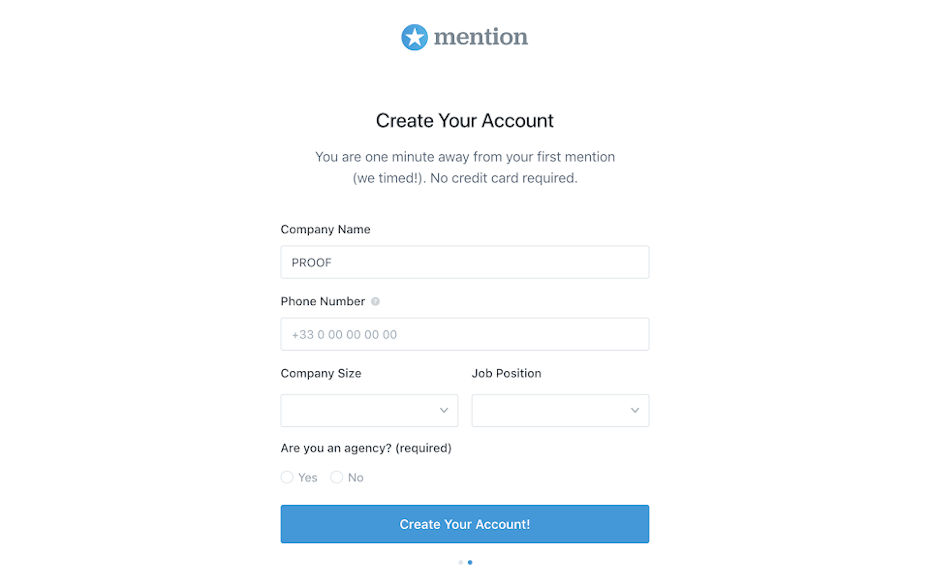Image resolution: width=930 pixels, height=588 pixels.
Task: Select the Yes radio button for agency
Action: (x=287, y=477)
